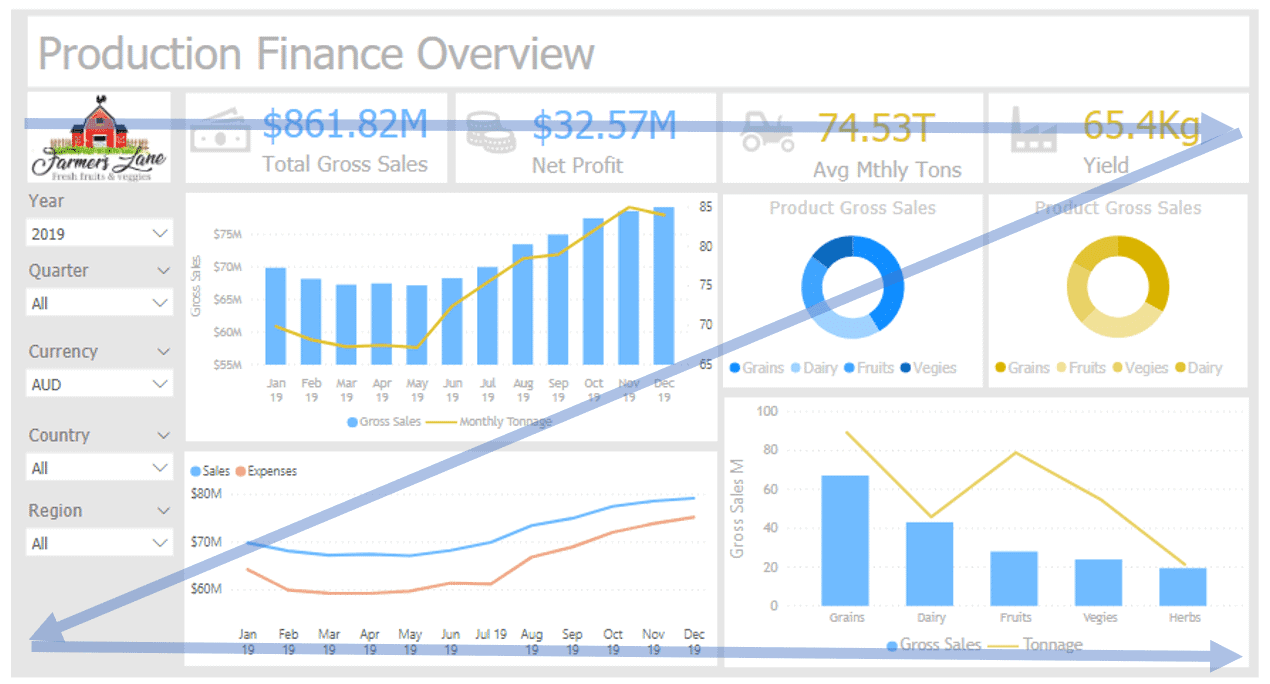Click the factory icon beside Yield
Screen dimensions: 1270x684
pyautogui.click(x=1034, y=133)
